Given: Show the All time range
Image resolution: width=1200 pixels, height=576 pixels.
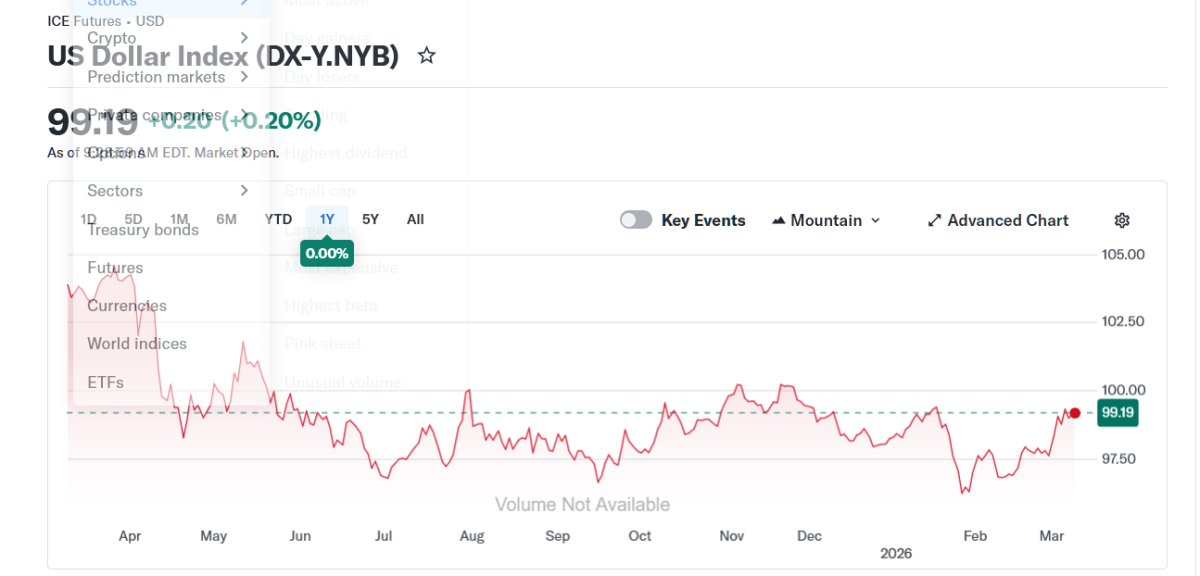Looking at the screenshot, I should [x=415, y=219].
